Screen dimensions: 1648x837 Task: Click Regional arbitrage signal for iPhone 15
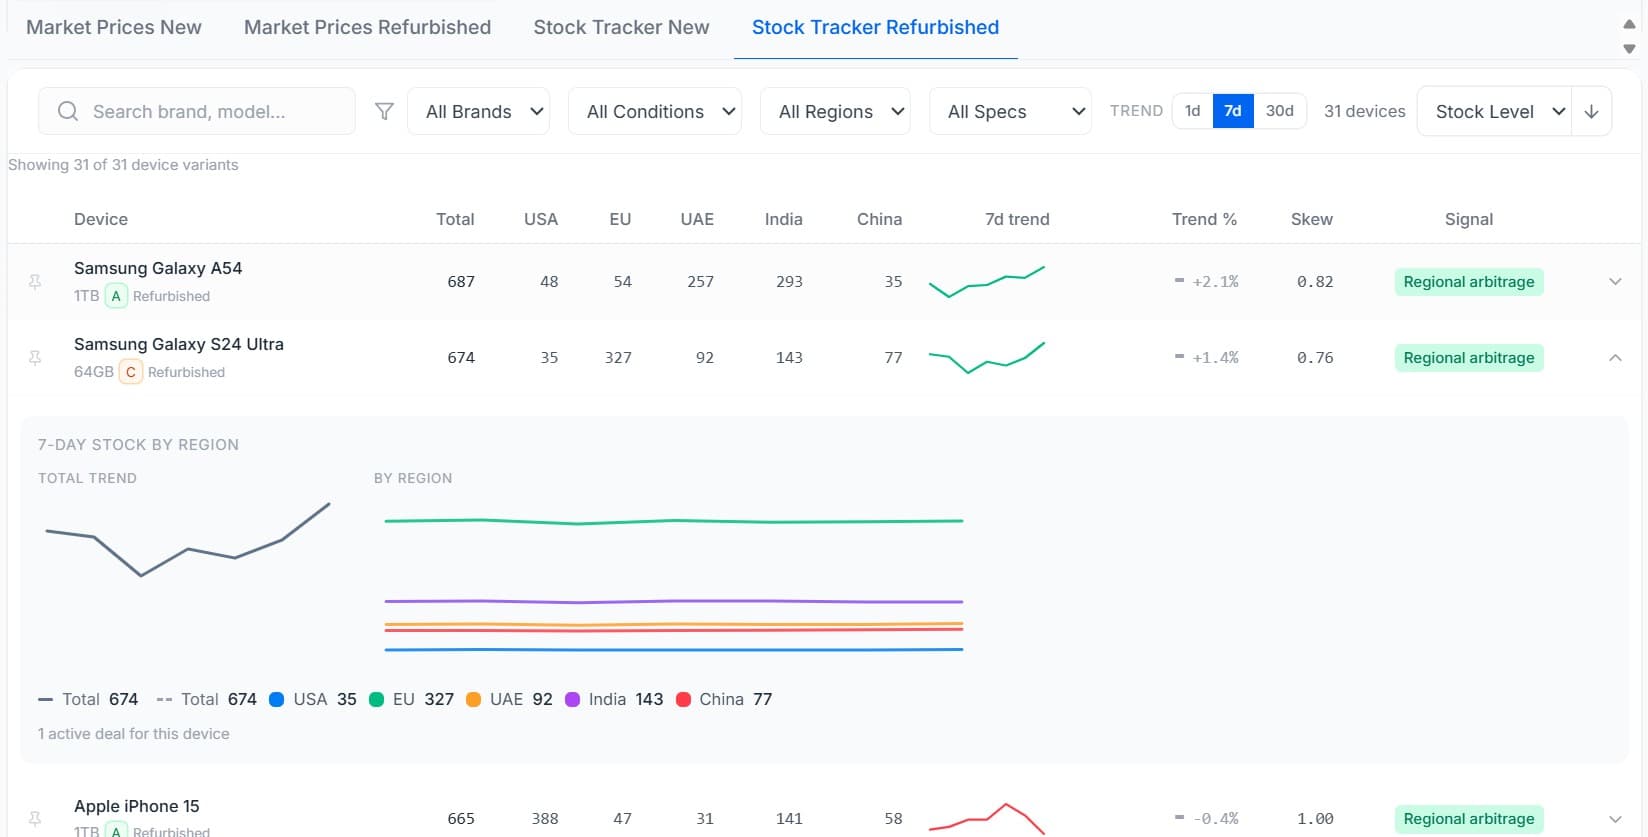point(1468,819)
